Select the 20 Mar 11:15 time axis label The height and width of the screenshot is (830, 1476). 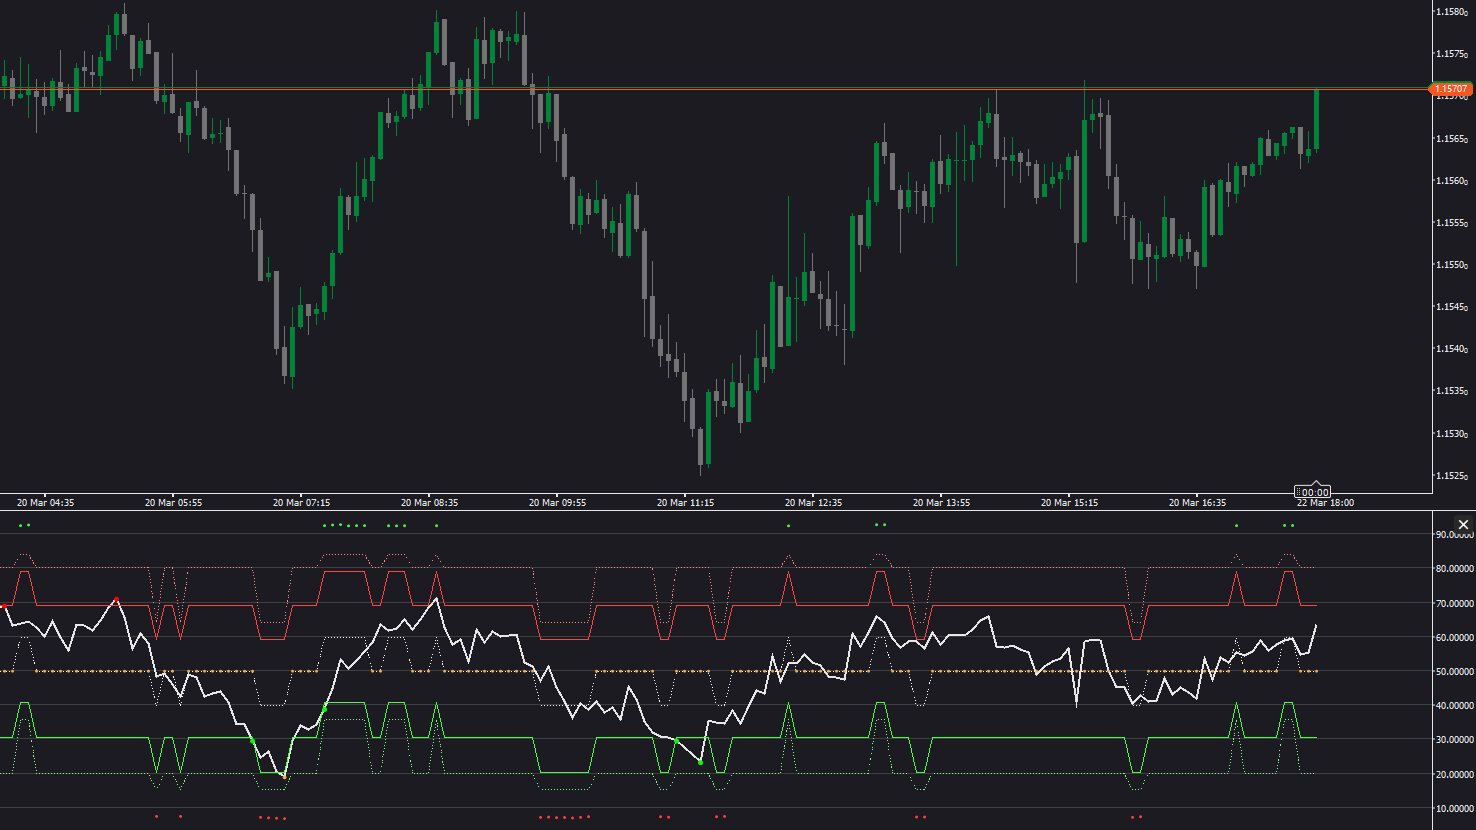point(685,502)
